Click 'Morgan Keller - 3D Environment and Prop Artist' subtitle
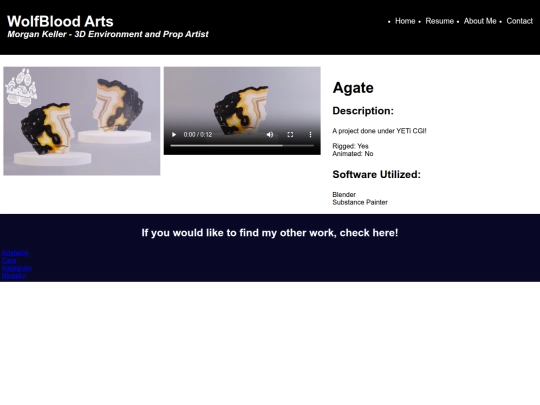540x405 pixels. tap(108, 34)
